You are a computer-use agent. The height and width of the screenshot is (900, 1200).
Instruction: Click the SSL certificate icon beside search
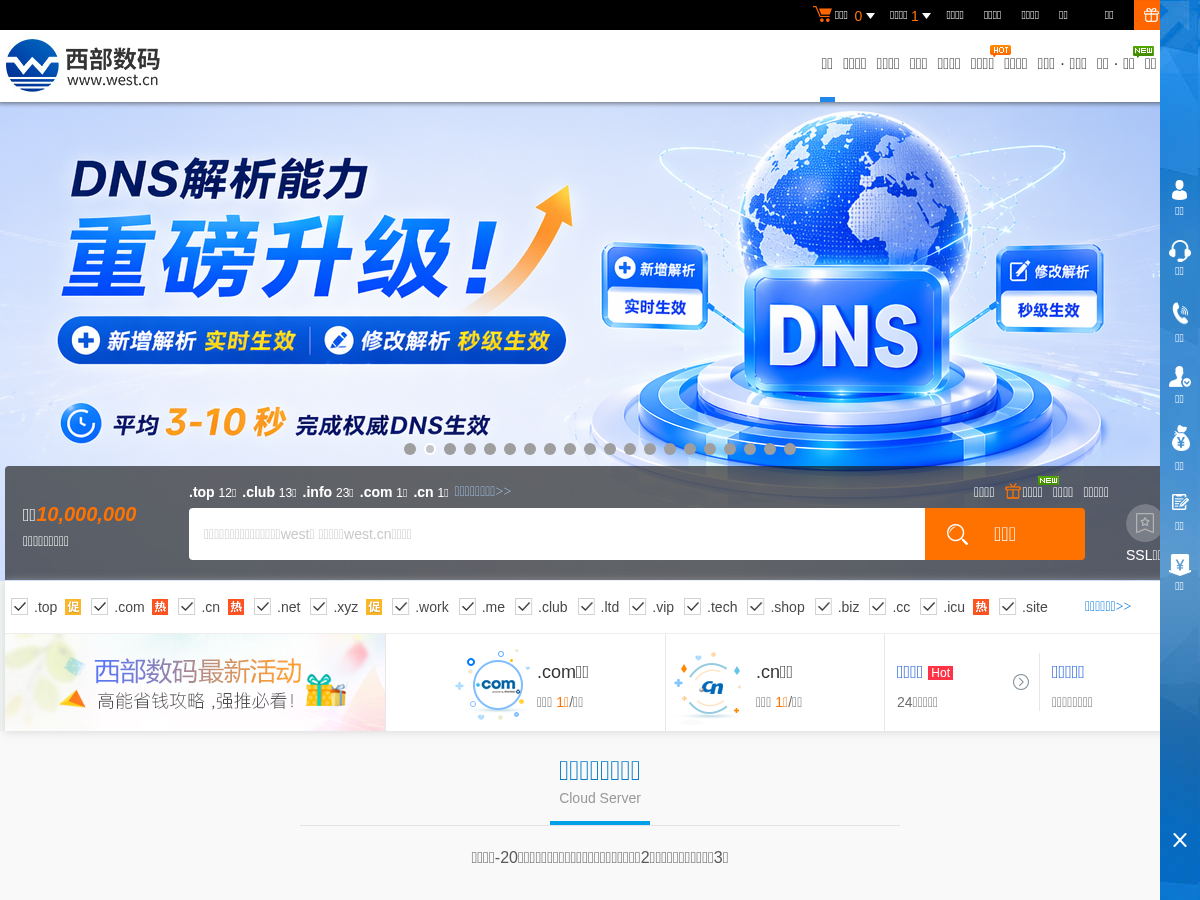point(1143,523)
